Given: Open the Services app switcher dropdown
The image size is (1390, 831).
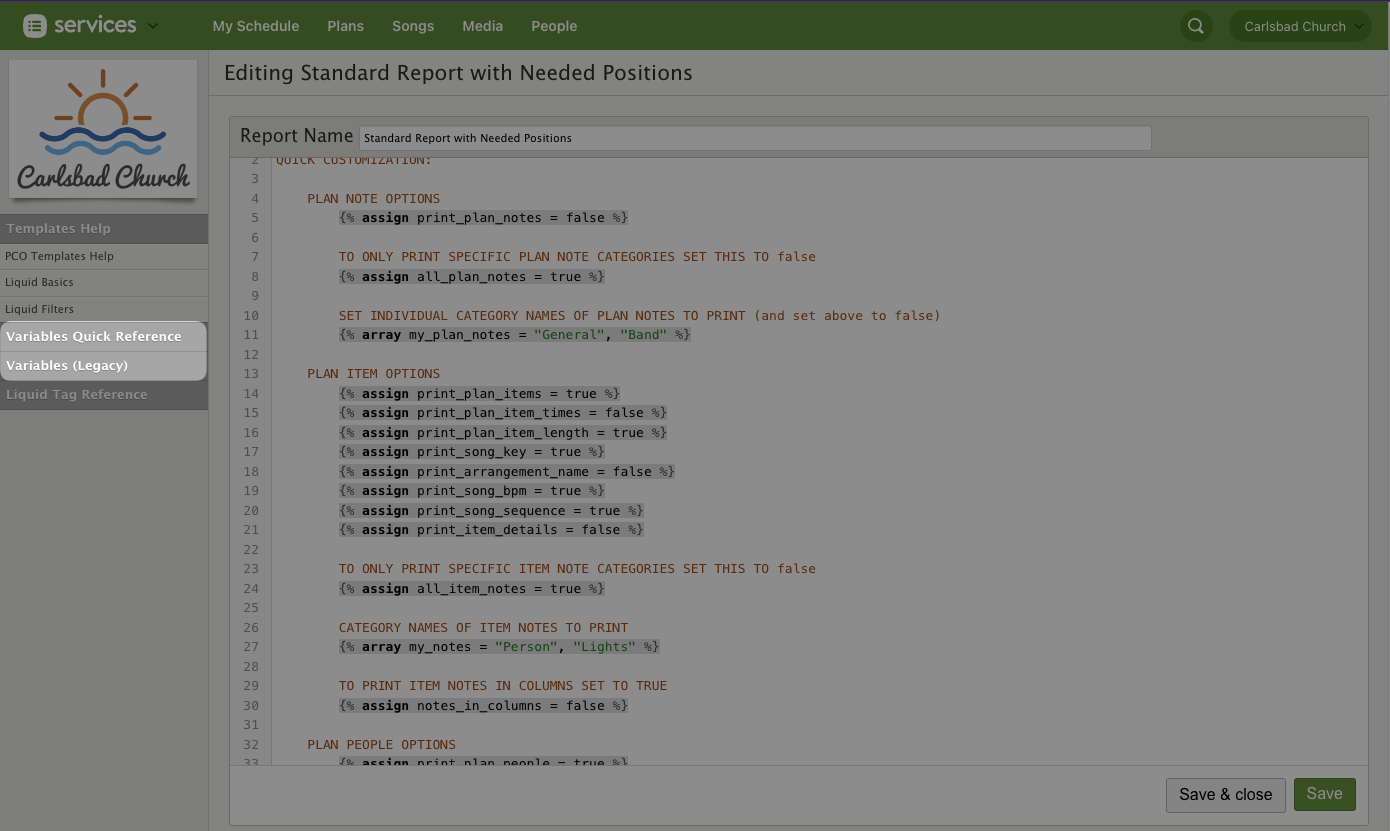Looking at the screenshot, I should click(153, 26).
